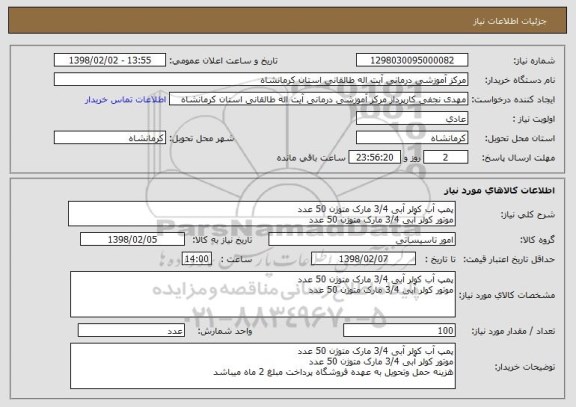Click the need date field 1398/02/05
This screenshot has height=407, width=576.
(132, 239)
